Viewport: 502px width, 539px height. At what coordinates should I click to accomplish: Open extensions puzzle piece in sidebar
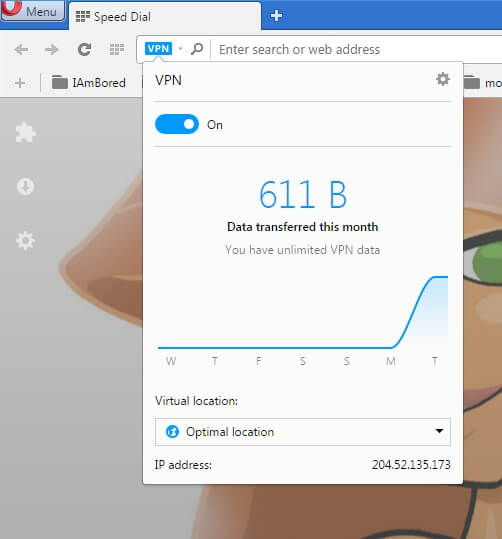click(25, 132)
